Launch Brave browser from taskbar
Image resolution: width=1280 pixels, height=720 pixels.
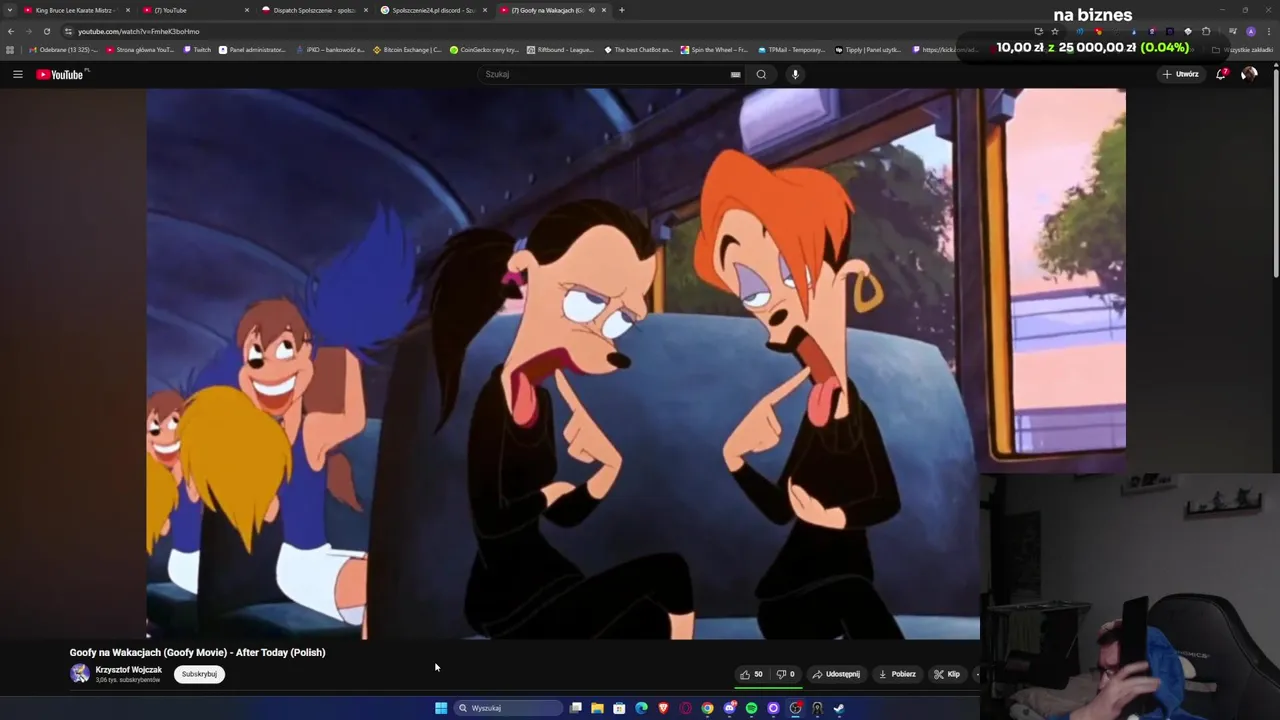[x=663, y=708]
